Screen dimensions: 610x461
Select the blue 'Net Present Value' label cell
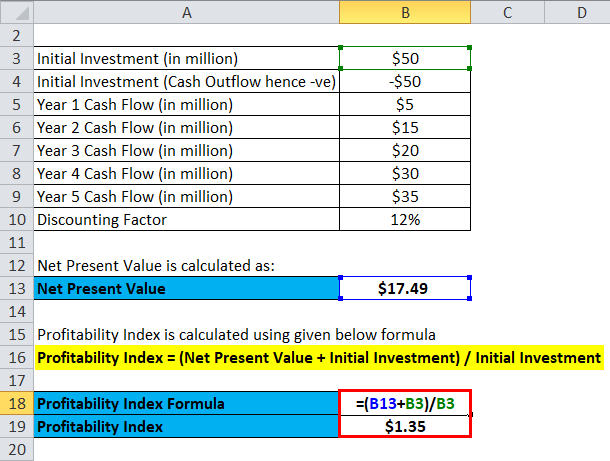[x=186, y=288]
